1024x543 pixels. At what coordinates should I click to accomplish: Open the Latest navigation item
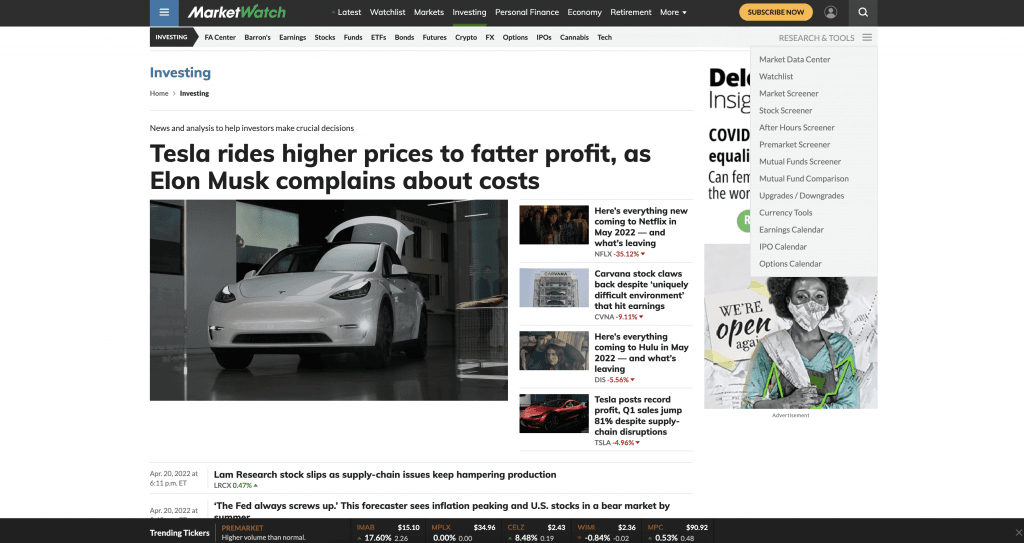point(347,12)
